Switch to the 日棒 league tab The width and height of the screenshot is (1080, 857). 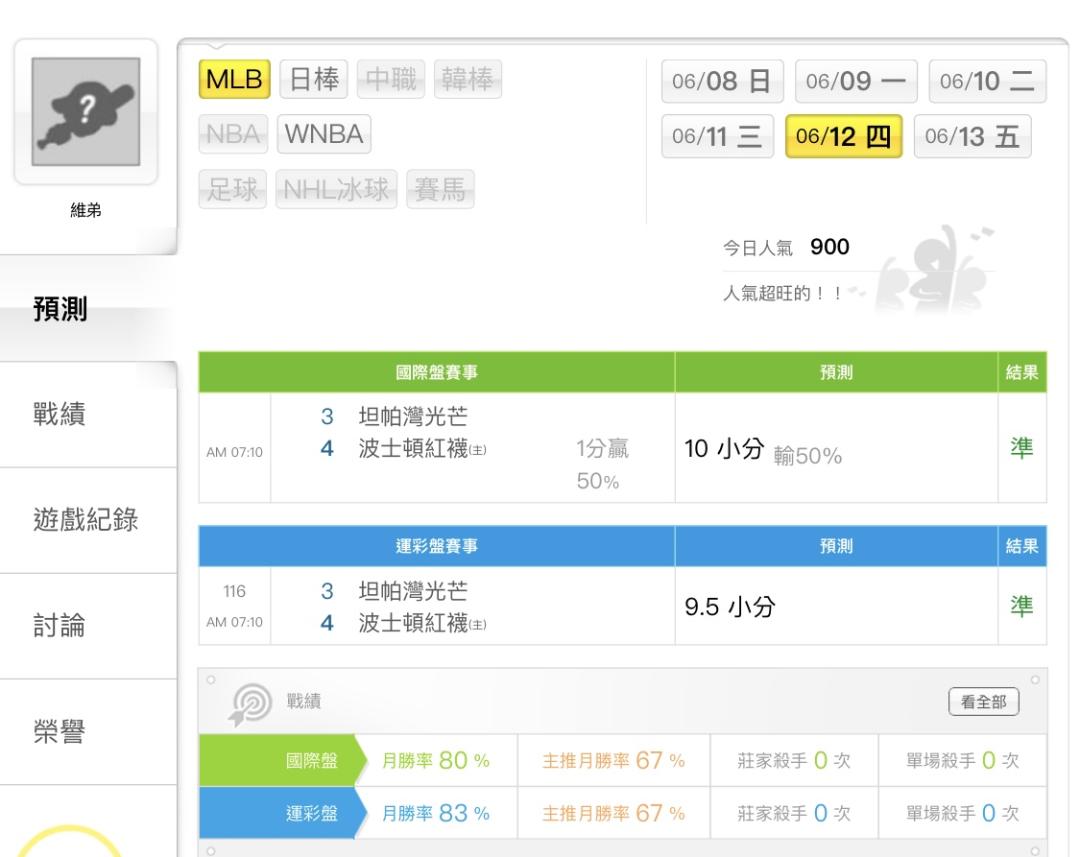tap(314, 79)
